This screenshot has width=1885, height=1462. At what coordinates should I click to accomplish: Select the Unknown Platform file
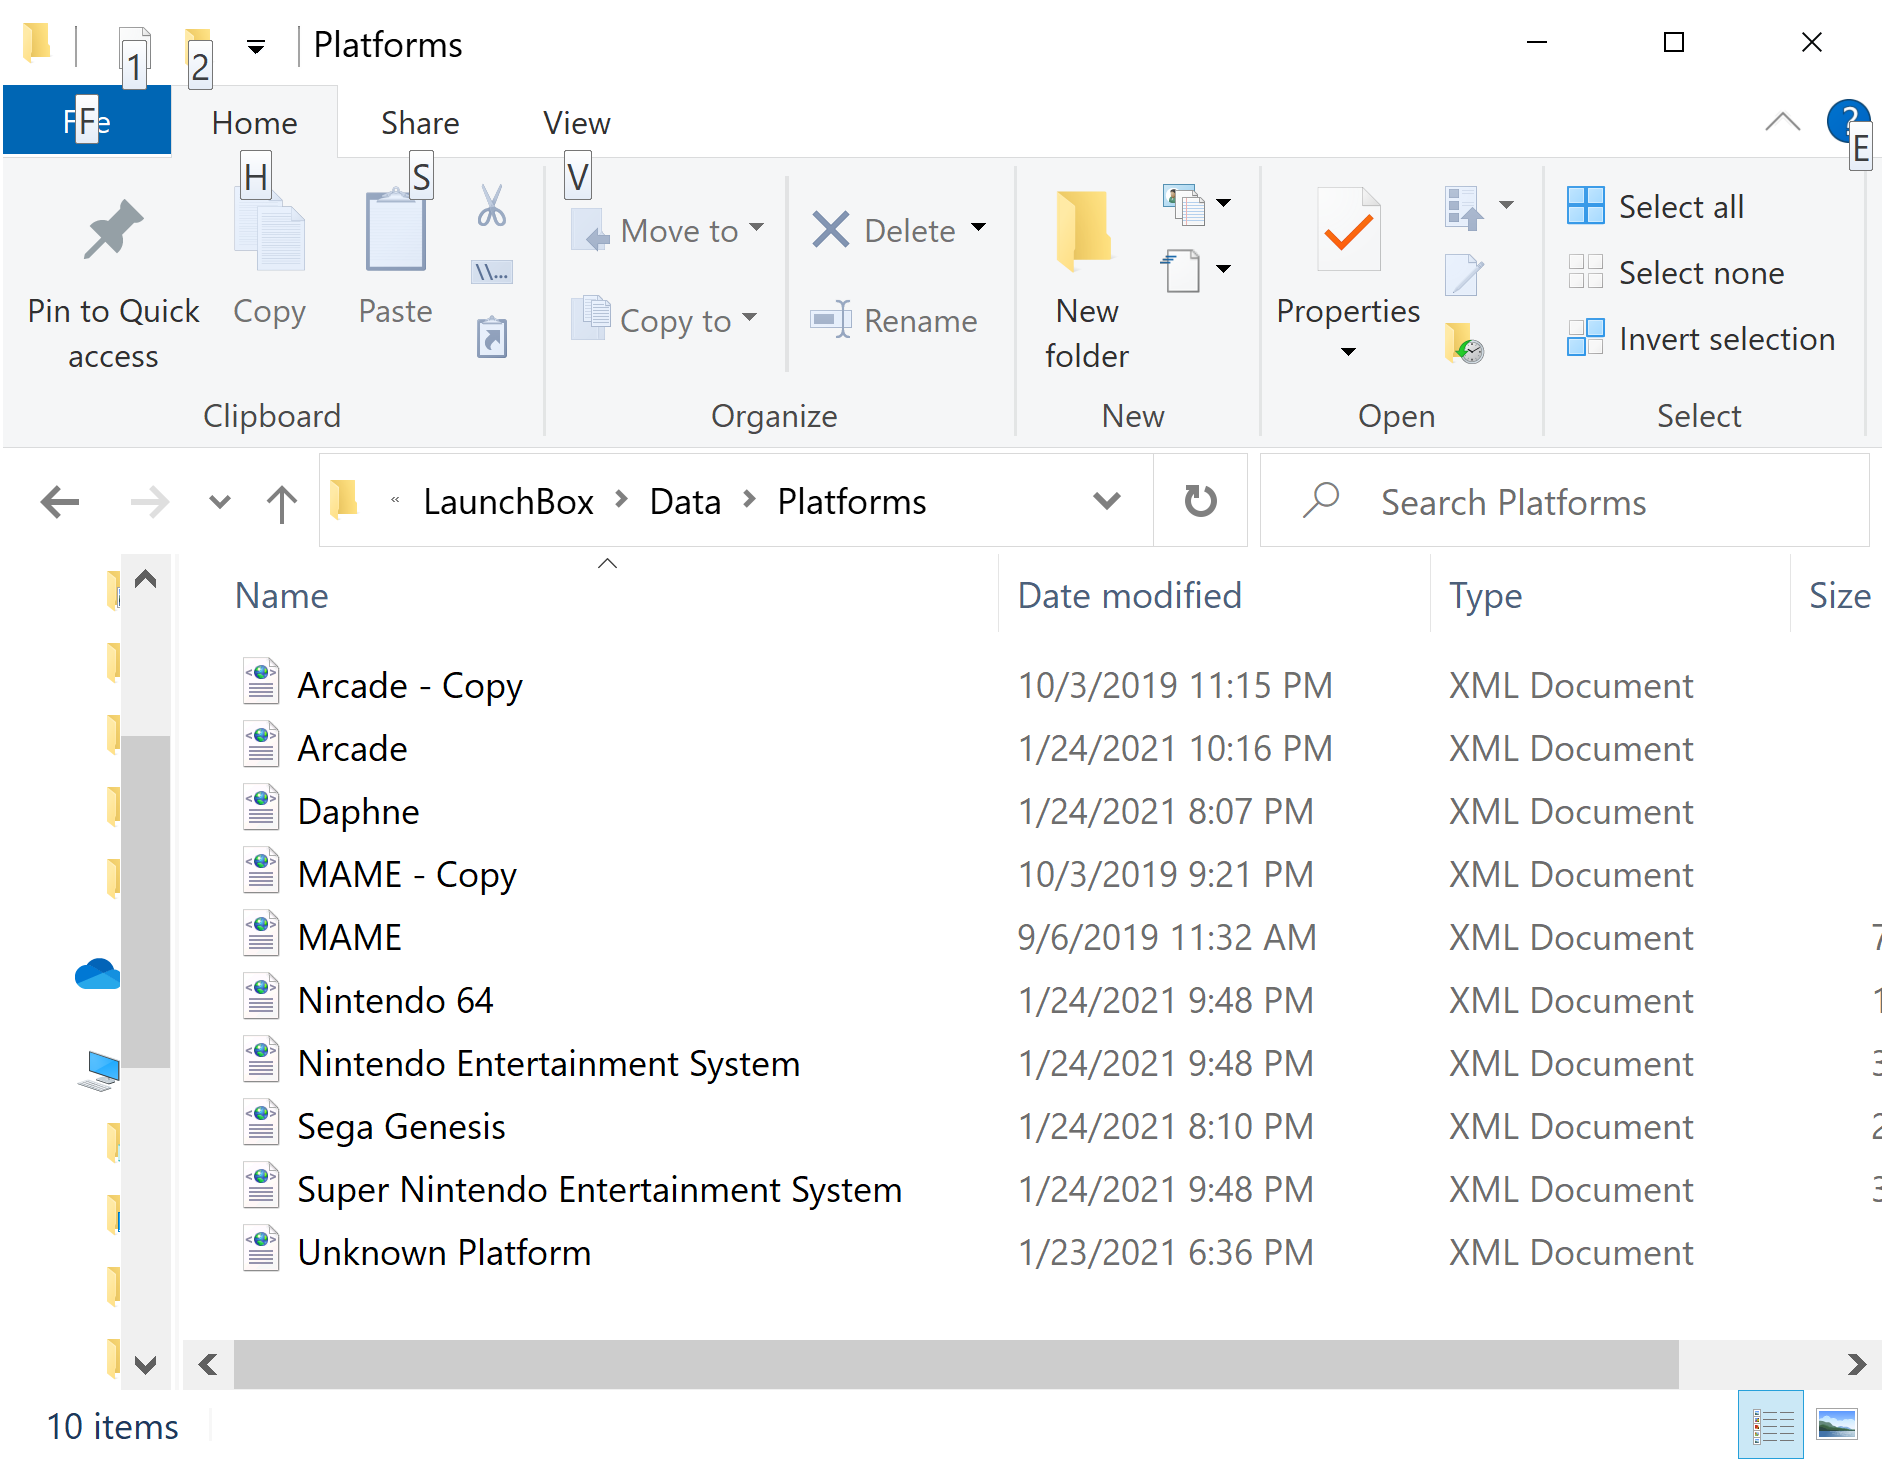click(443, 1252)
